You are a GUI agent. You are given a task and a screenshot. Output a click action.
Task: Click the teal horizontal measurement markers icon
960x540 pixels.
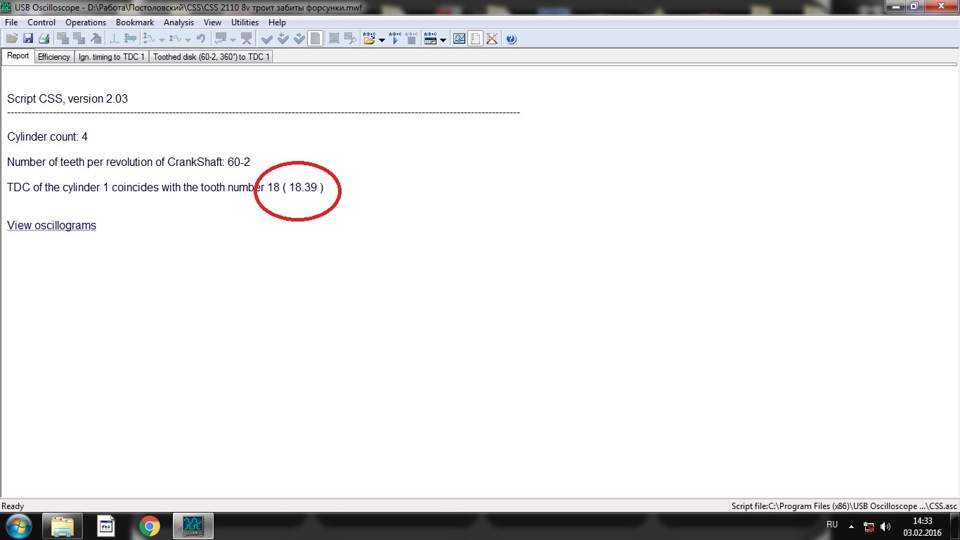[130, 39]
